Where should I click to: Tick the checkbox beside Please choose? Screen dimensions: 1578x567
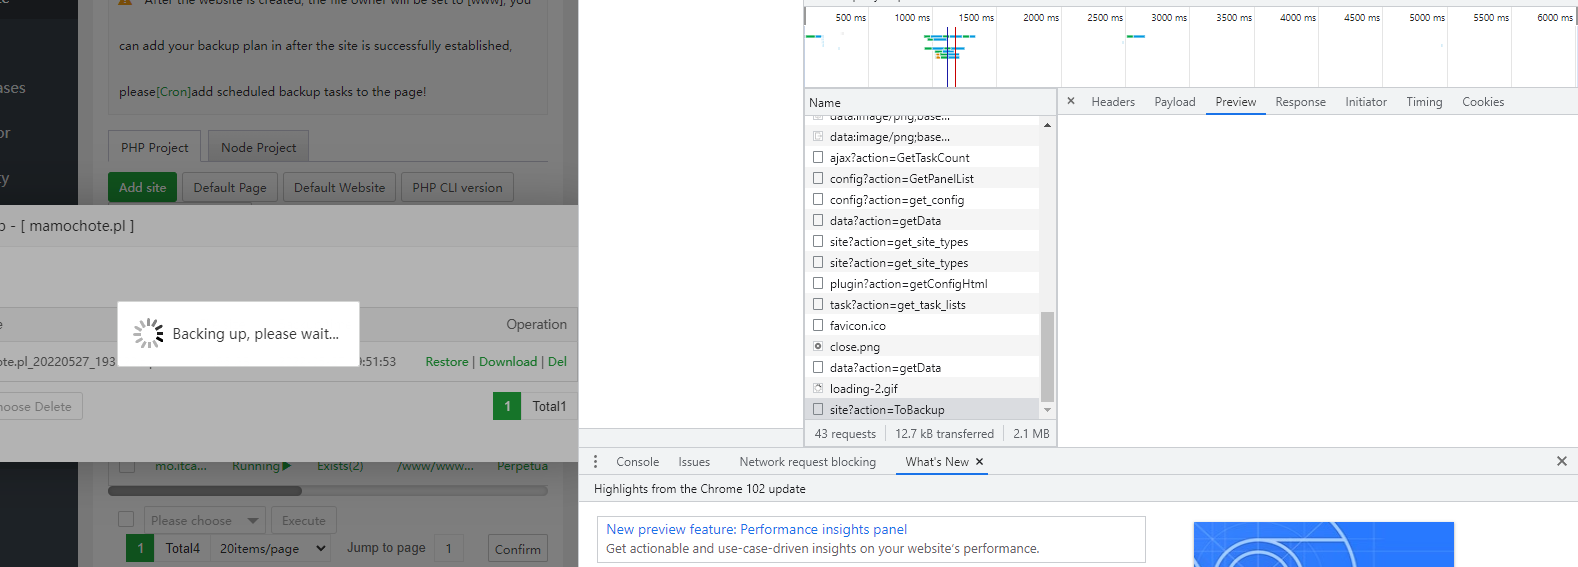(x=126, y=519)
